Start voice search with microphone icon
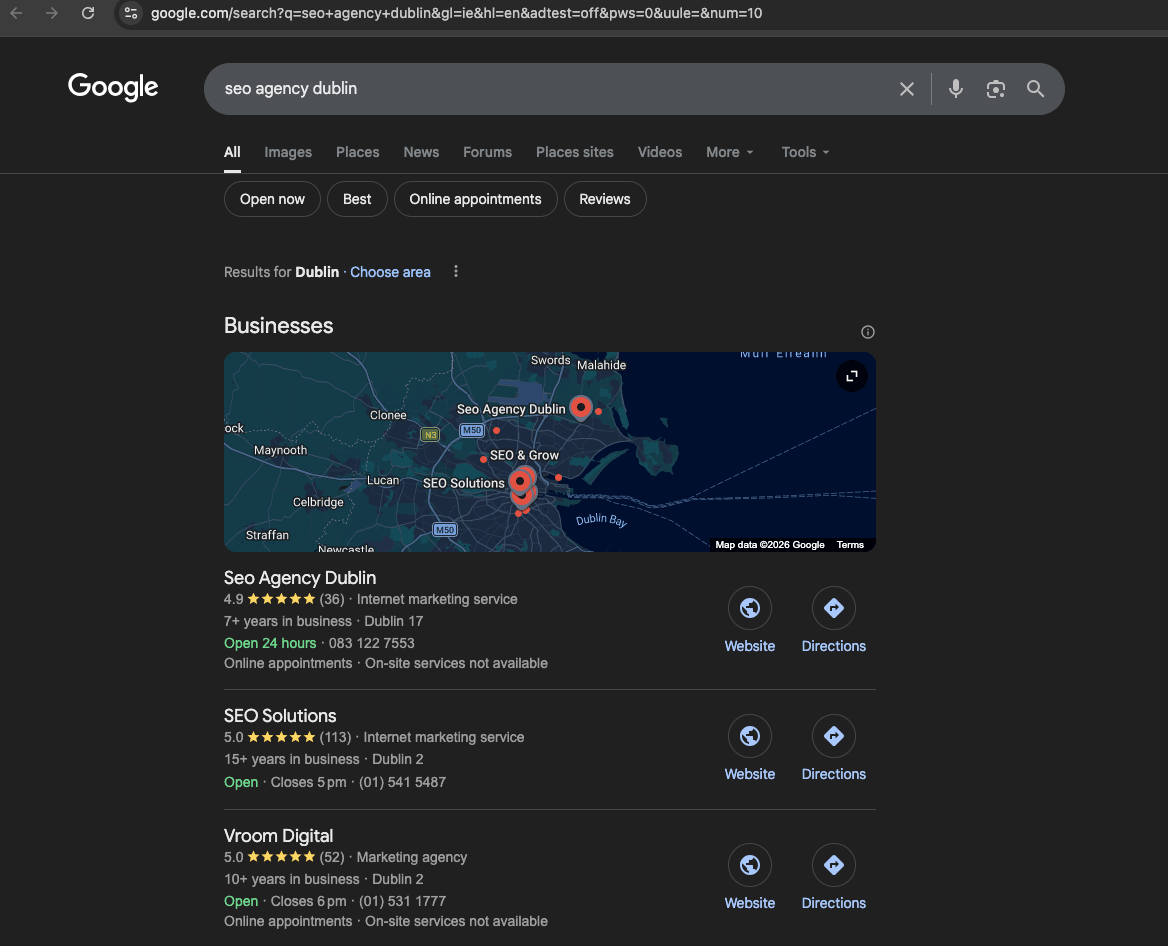The height and width of the screenshot is (946, 1168). (x=956, y=89)
